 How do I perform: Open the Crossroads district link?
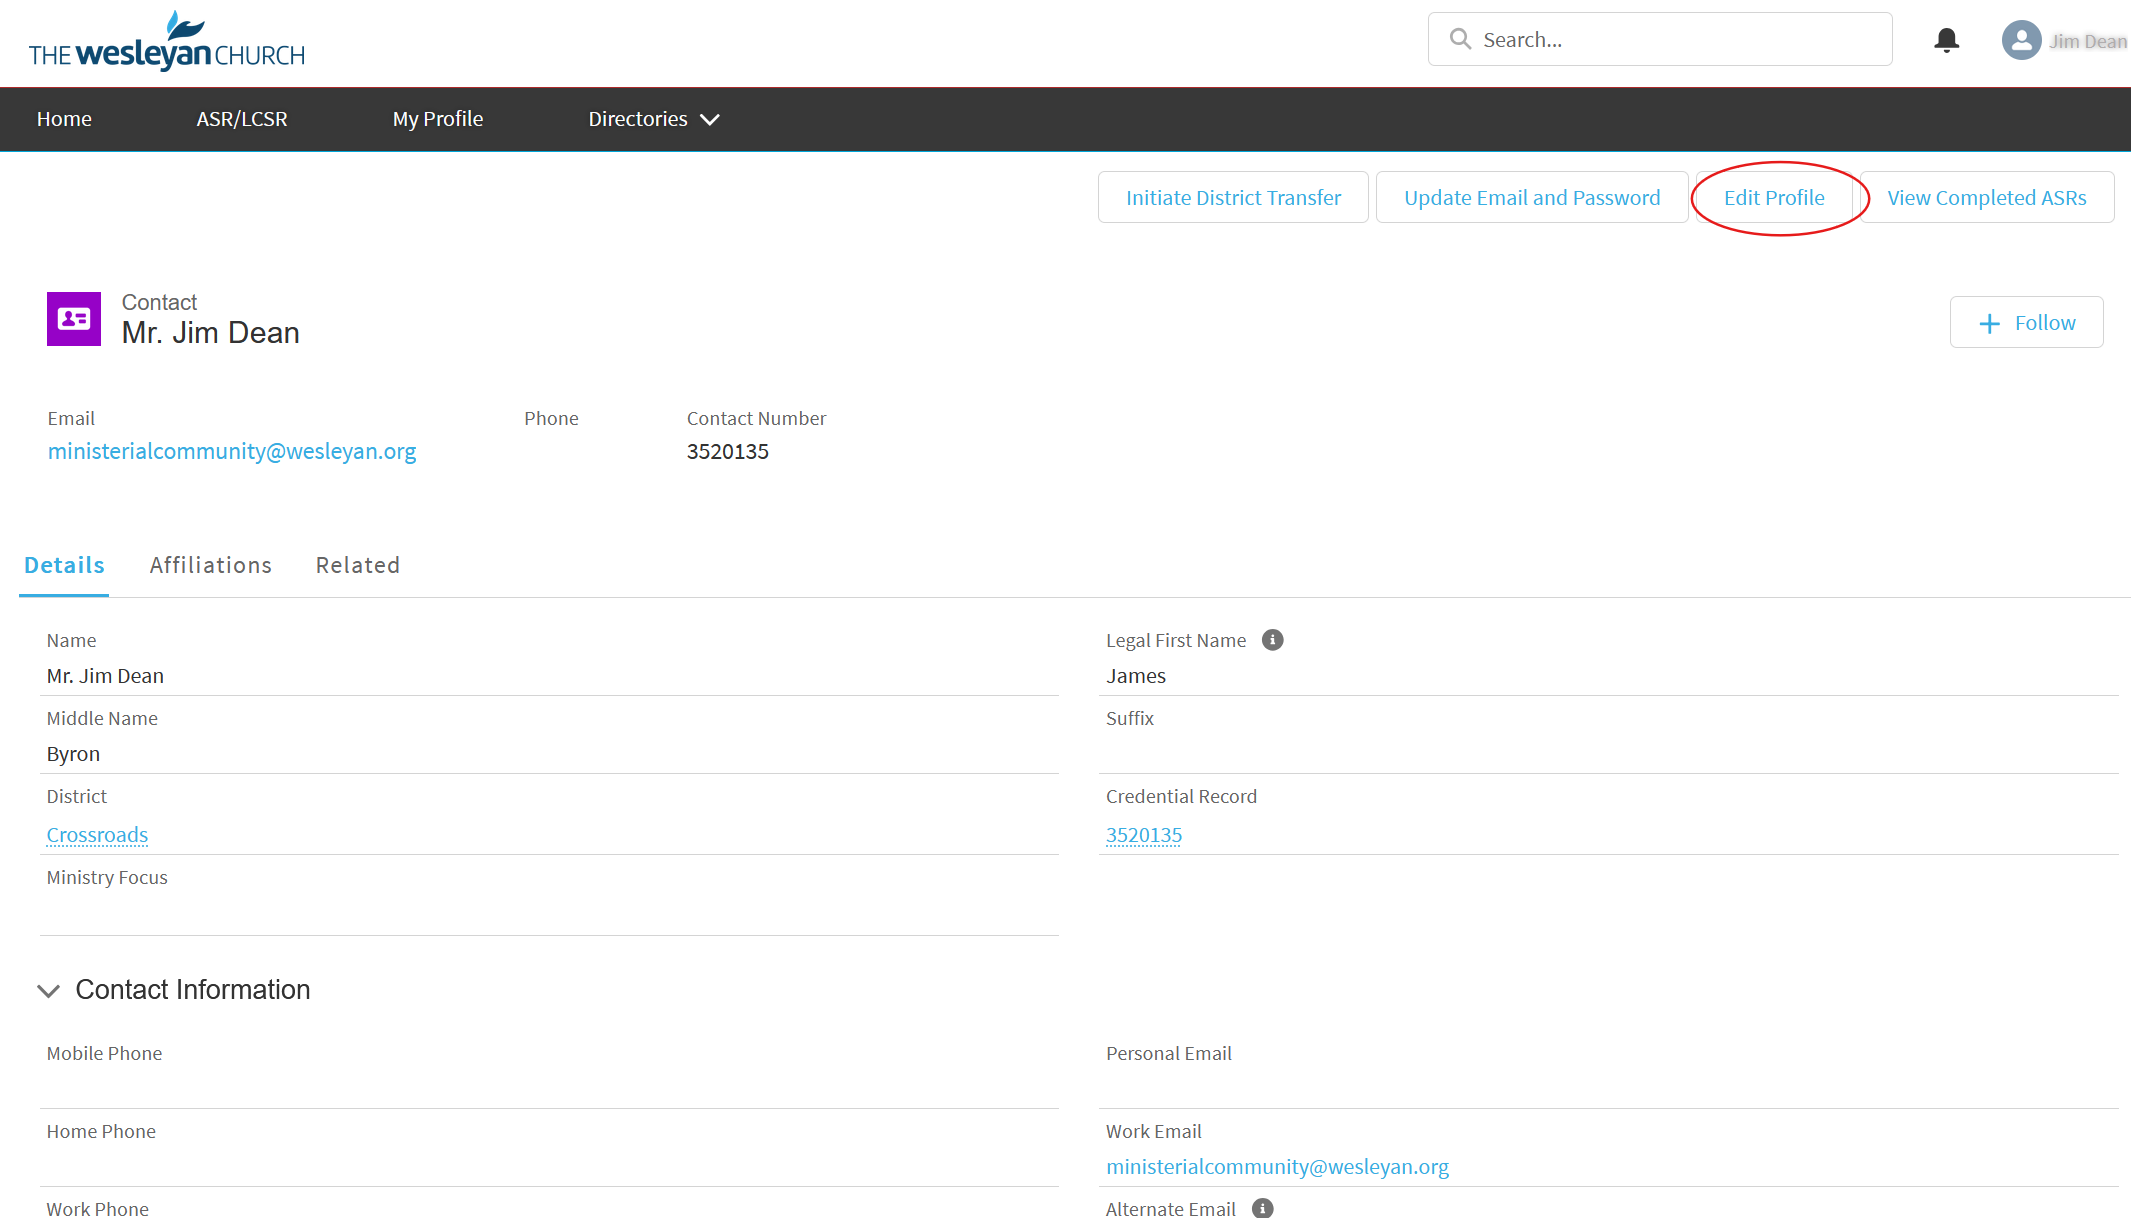click(97, 835)
